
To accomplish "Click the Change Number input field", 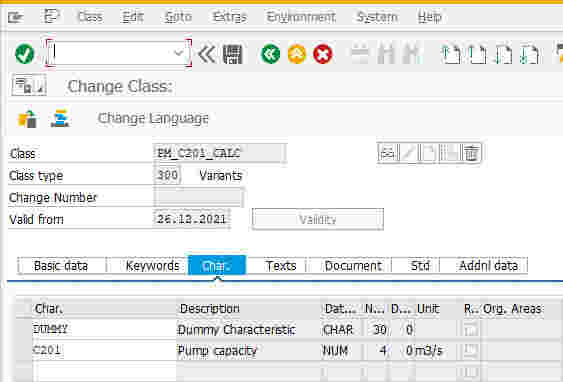I will click(199, 197).
